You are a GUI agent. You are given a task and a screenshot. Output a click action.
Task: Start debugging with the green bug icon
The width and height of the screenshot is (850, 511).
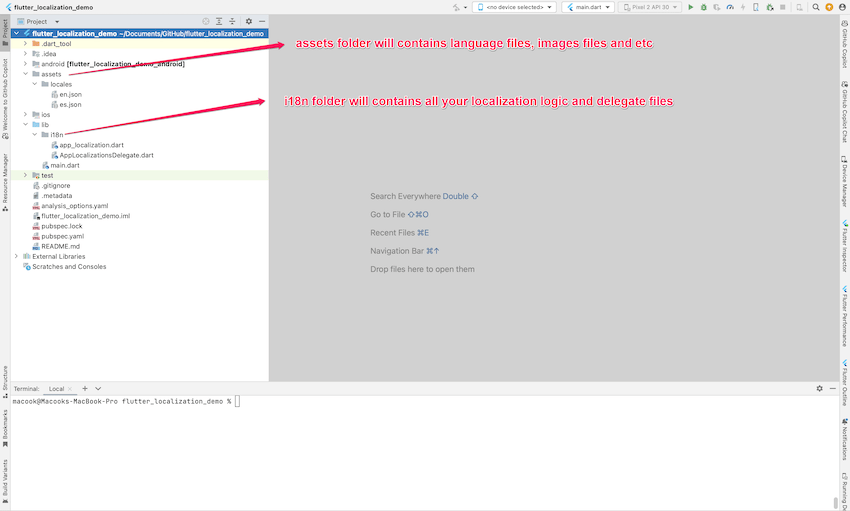click(704, 7)
